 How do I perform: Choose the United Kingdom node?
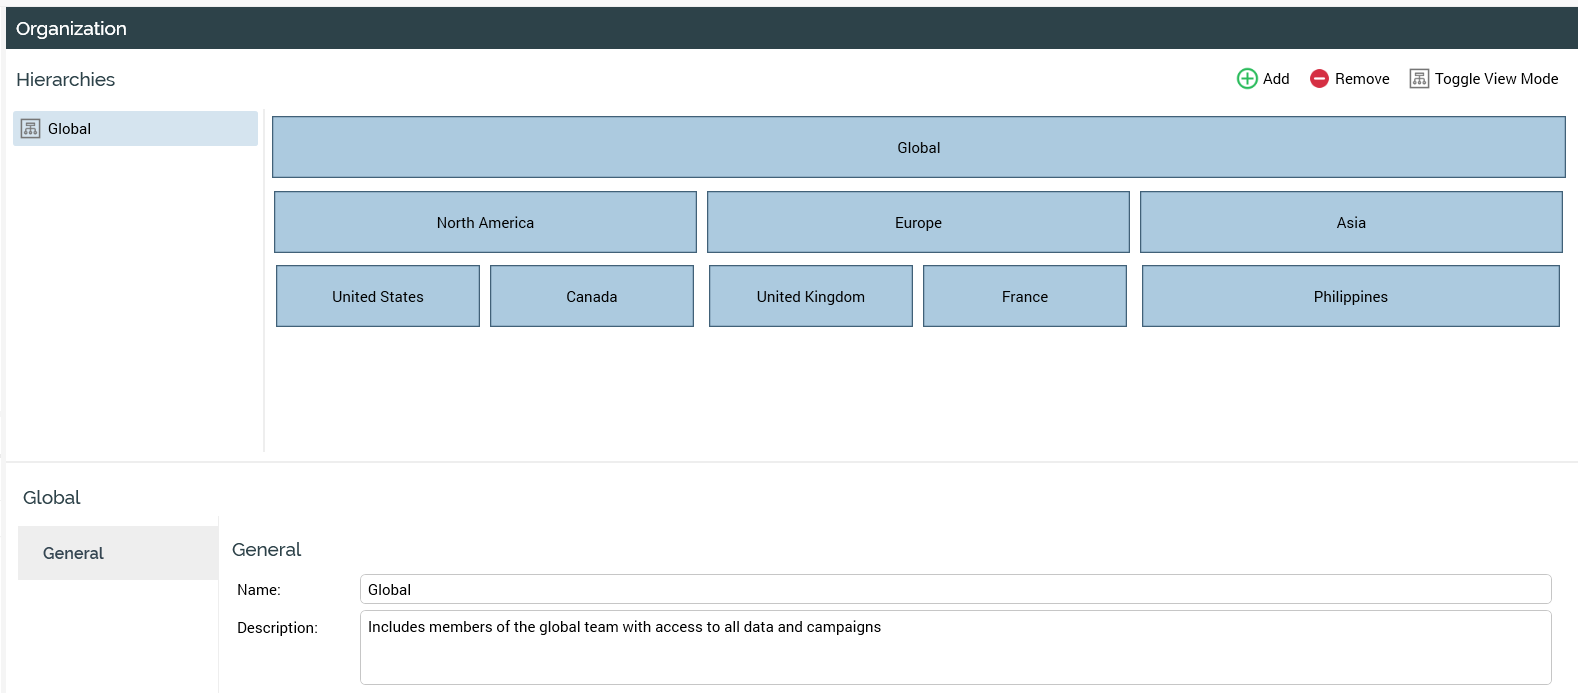click(x=811, y=297)
